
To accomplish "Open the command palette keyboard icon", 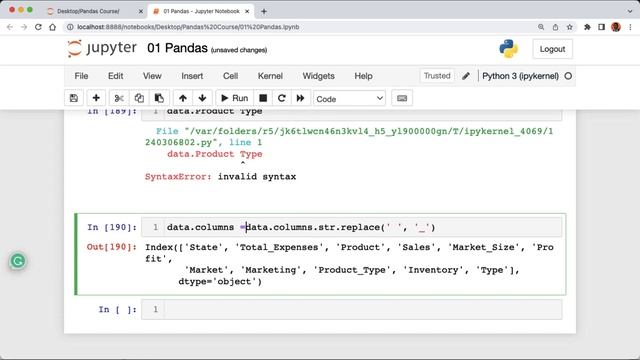I will 402,98.
